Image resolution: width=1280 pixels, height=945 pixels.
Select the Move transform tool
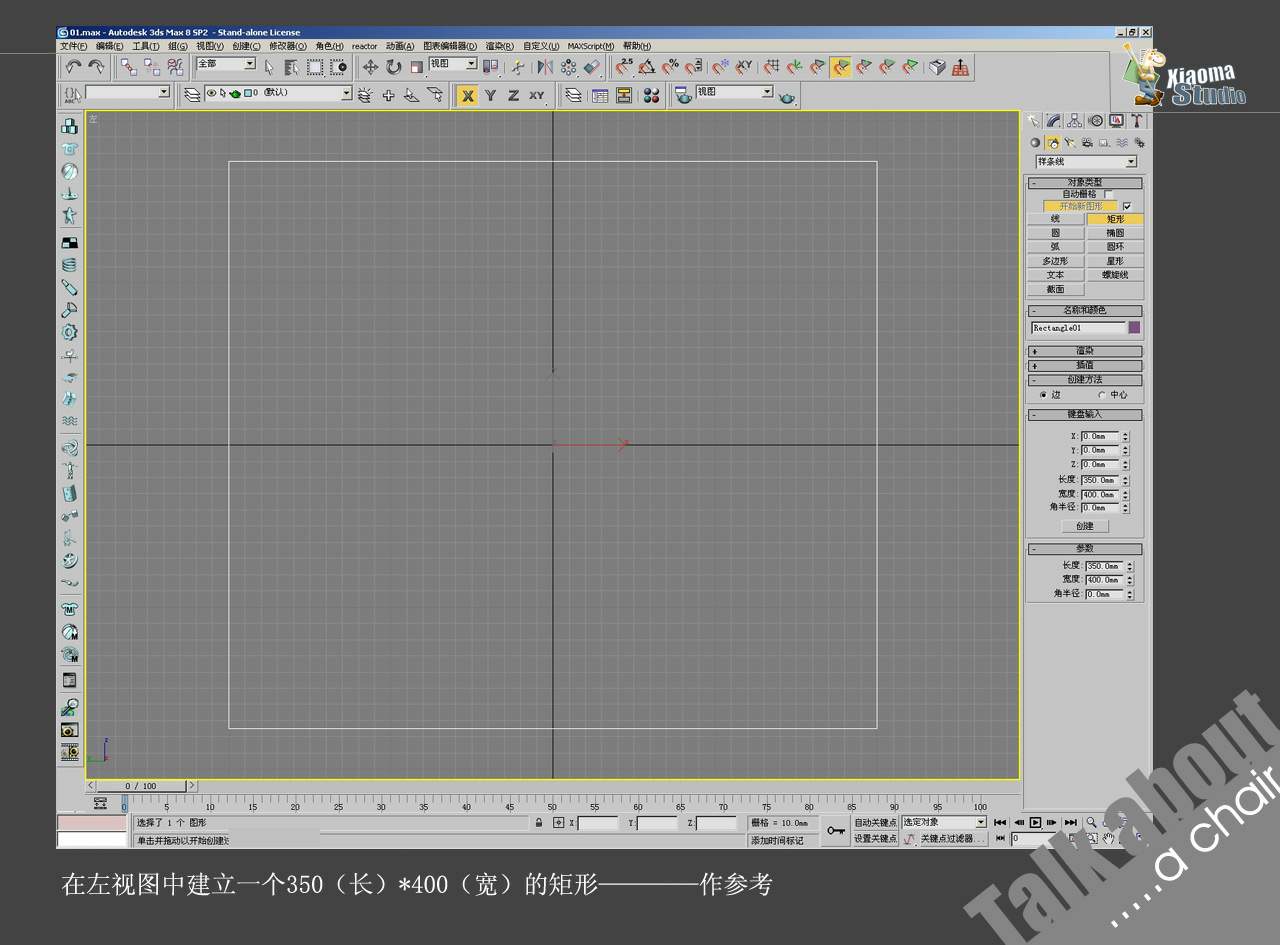(370, 67)
